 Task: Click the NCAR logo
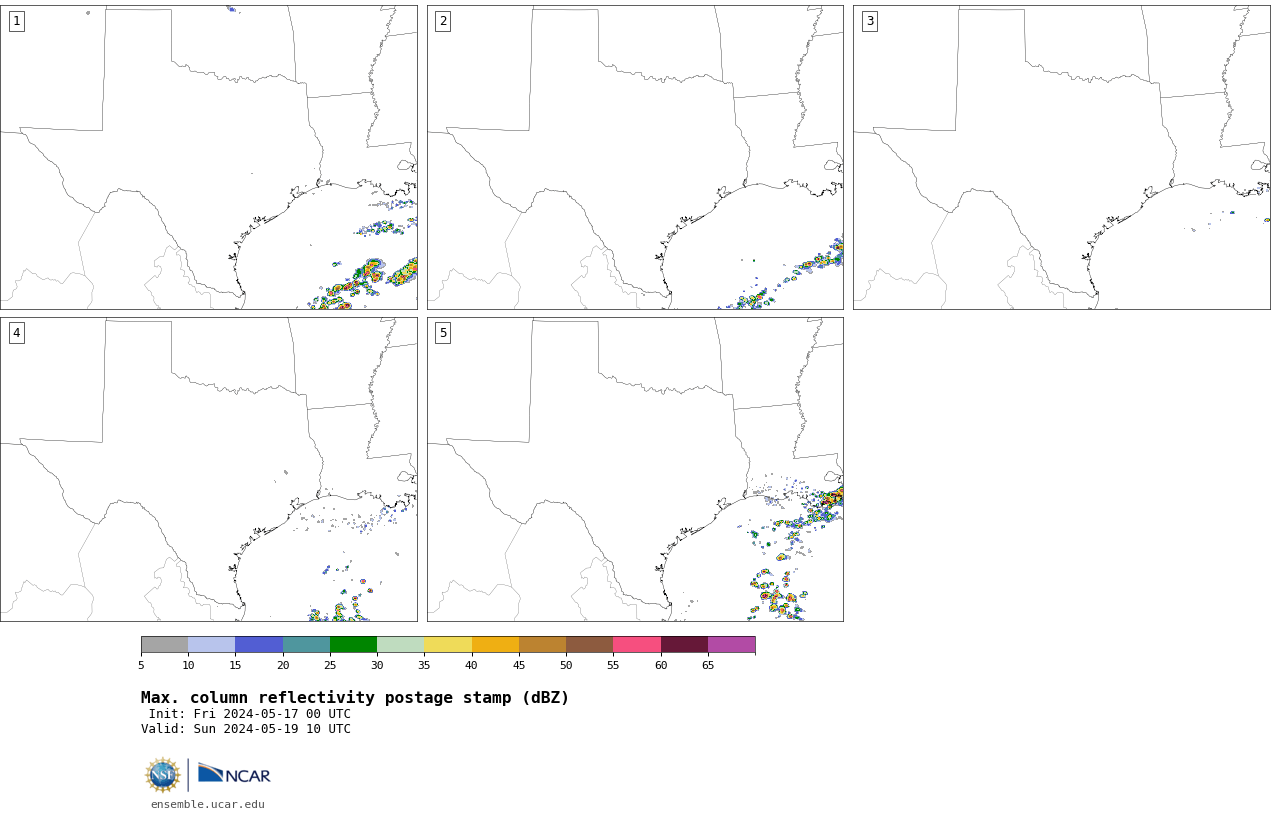[234, 774]
